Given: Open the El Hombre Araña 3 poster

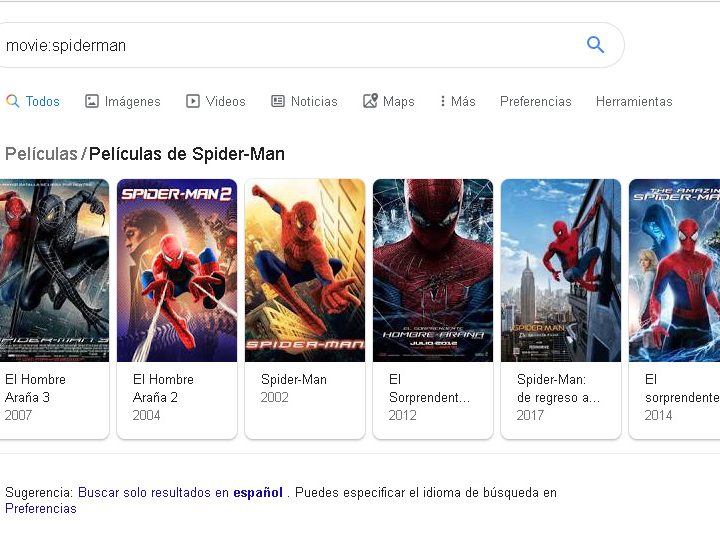Looking at the screenshot, I should click(54, 270).
